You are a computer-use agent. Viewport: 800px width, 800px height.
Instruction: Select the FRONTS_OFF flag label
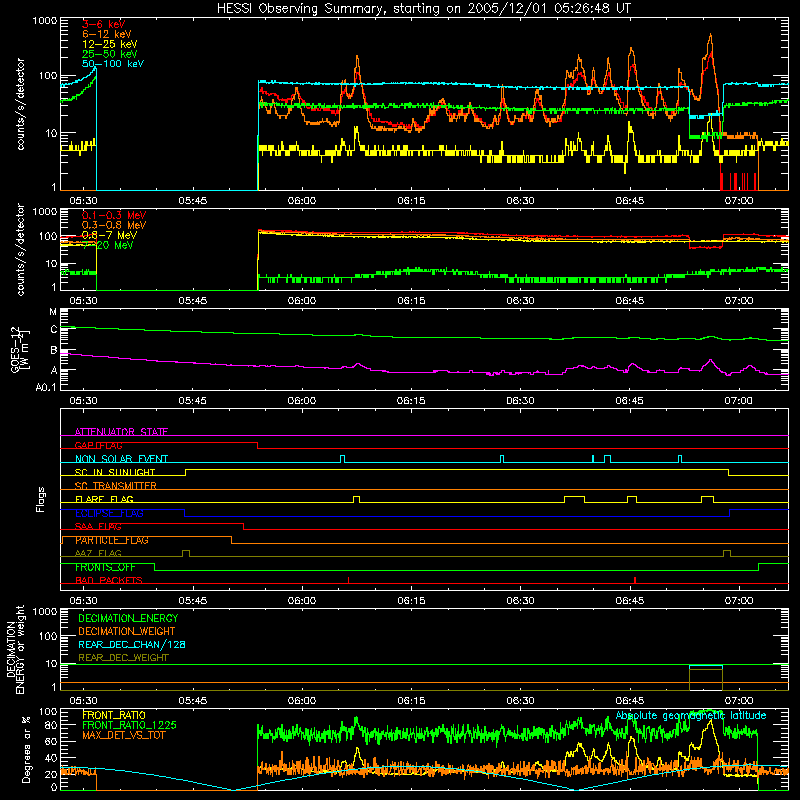pyautogui.click(x=105, y=567)
